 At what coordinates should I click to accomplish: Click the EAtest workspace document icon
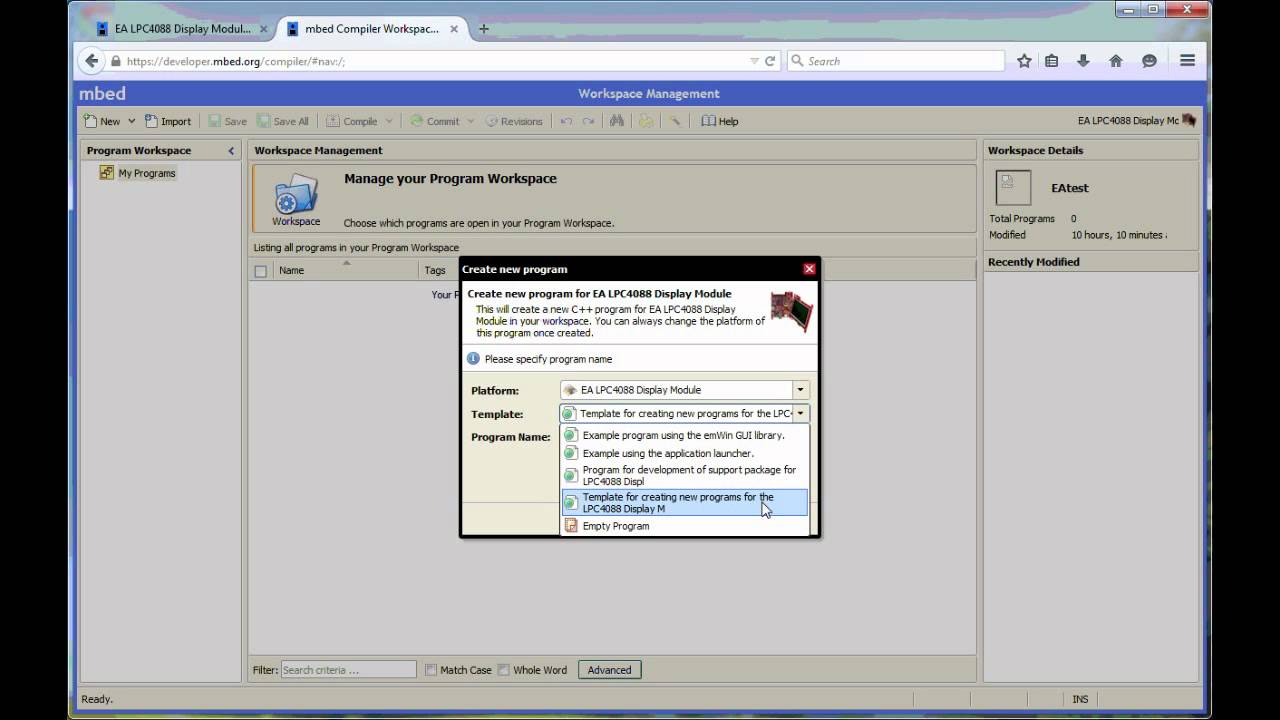1013,187
